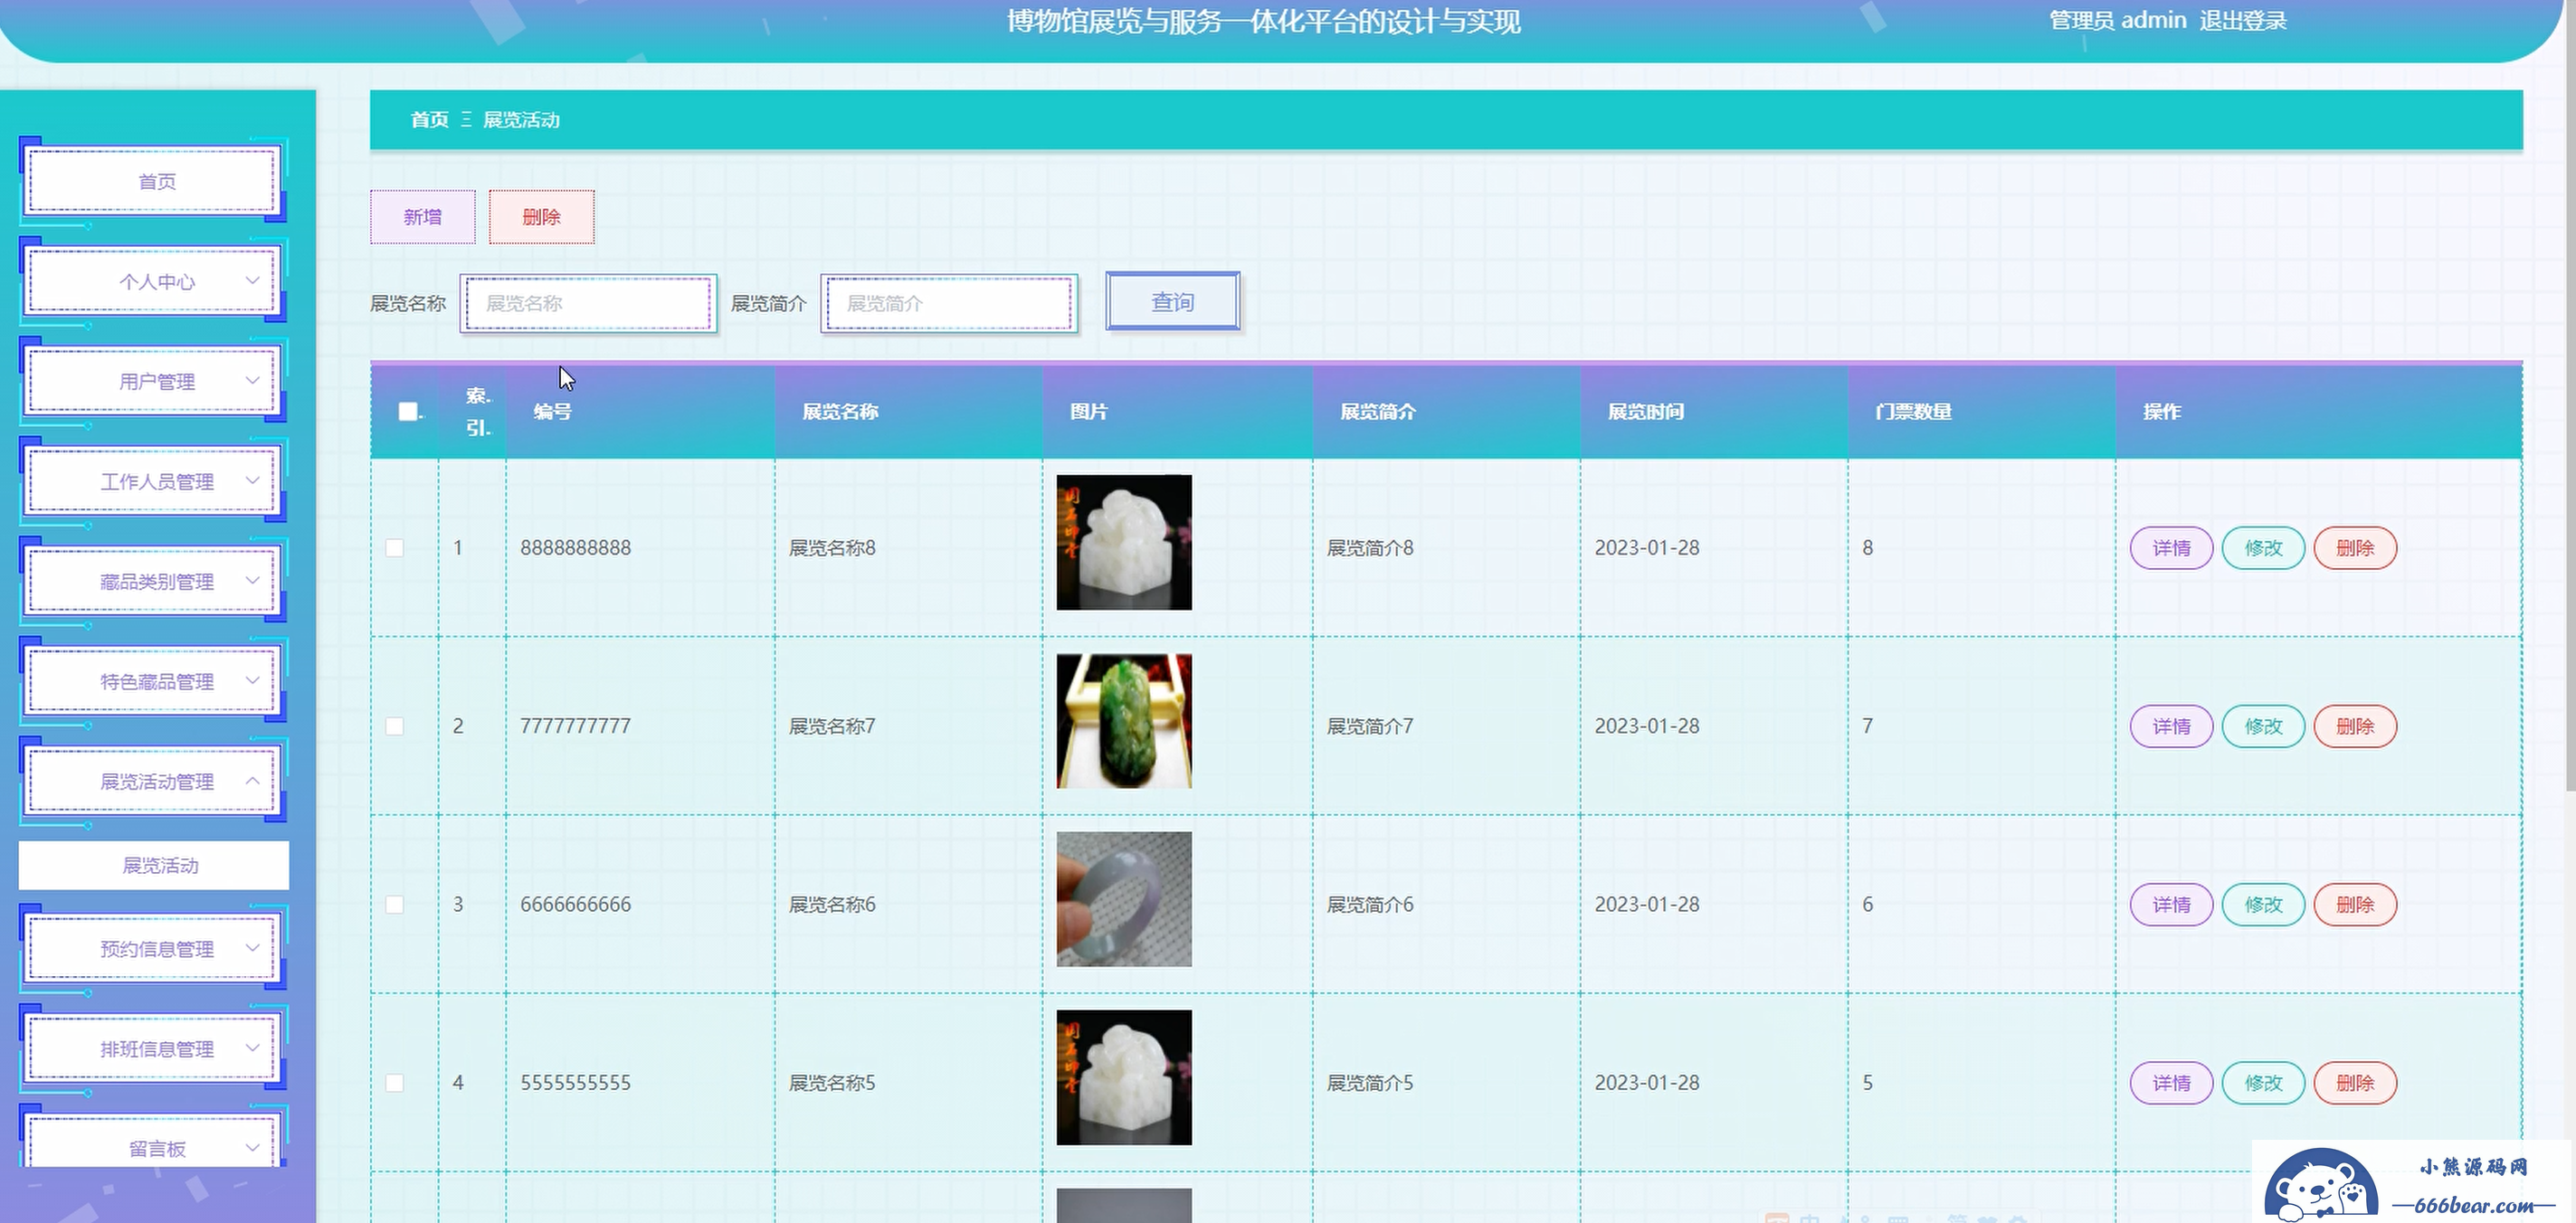Click the 查询 button
This screenshot has width=2576, height=1223.
point(1172,301)
